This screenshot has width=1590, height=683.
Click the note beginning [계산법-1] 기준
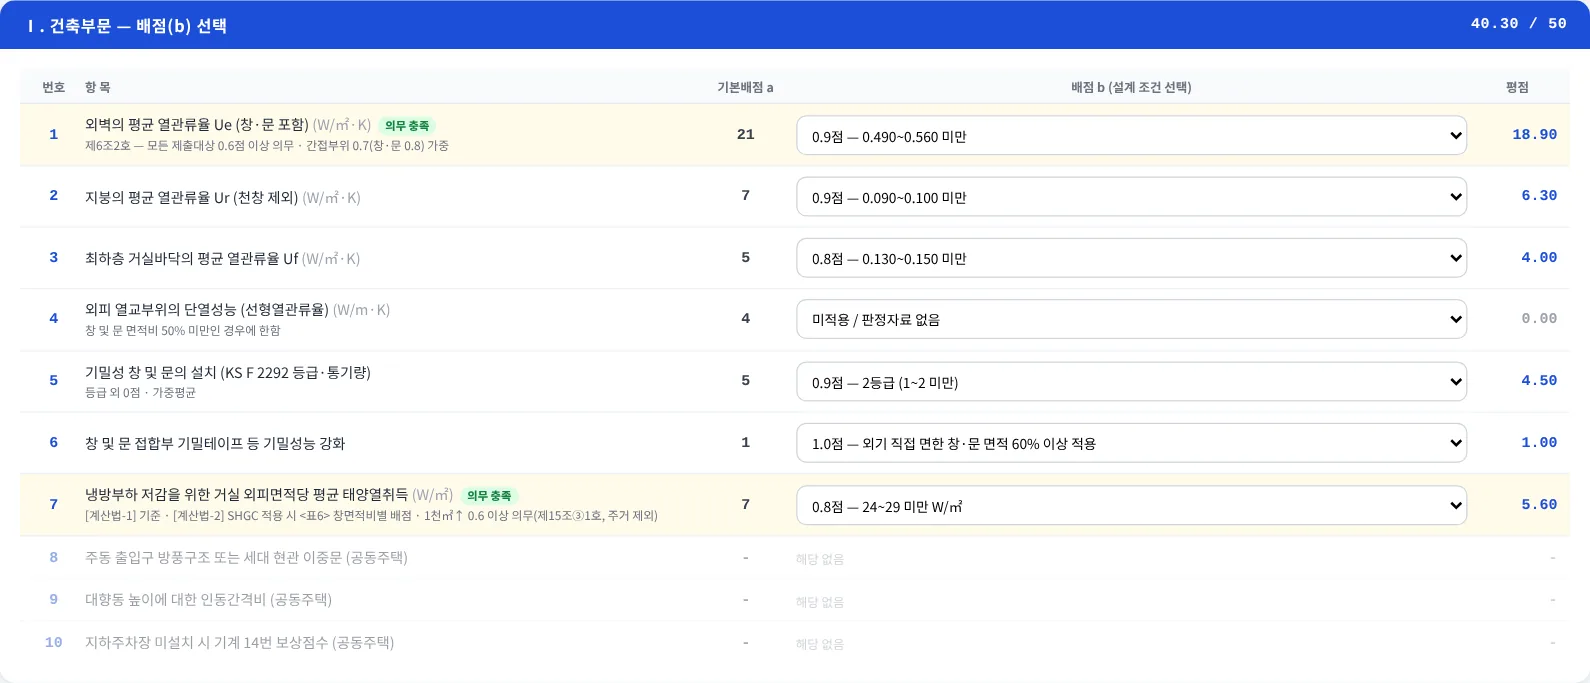click(371, 516)
